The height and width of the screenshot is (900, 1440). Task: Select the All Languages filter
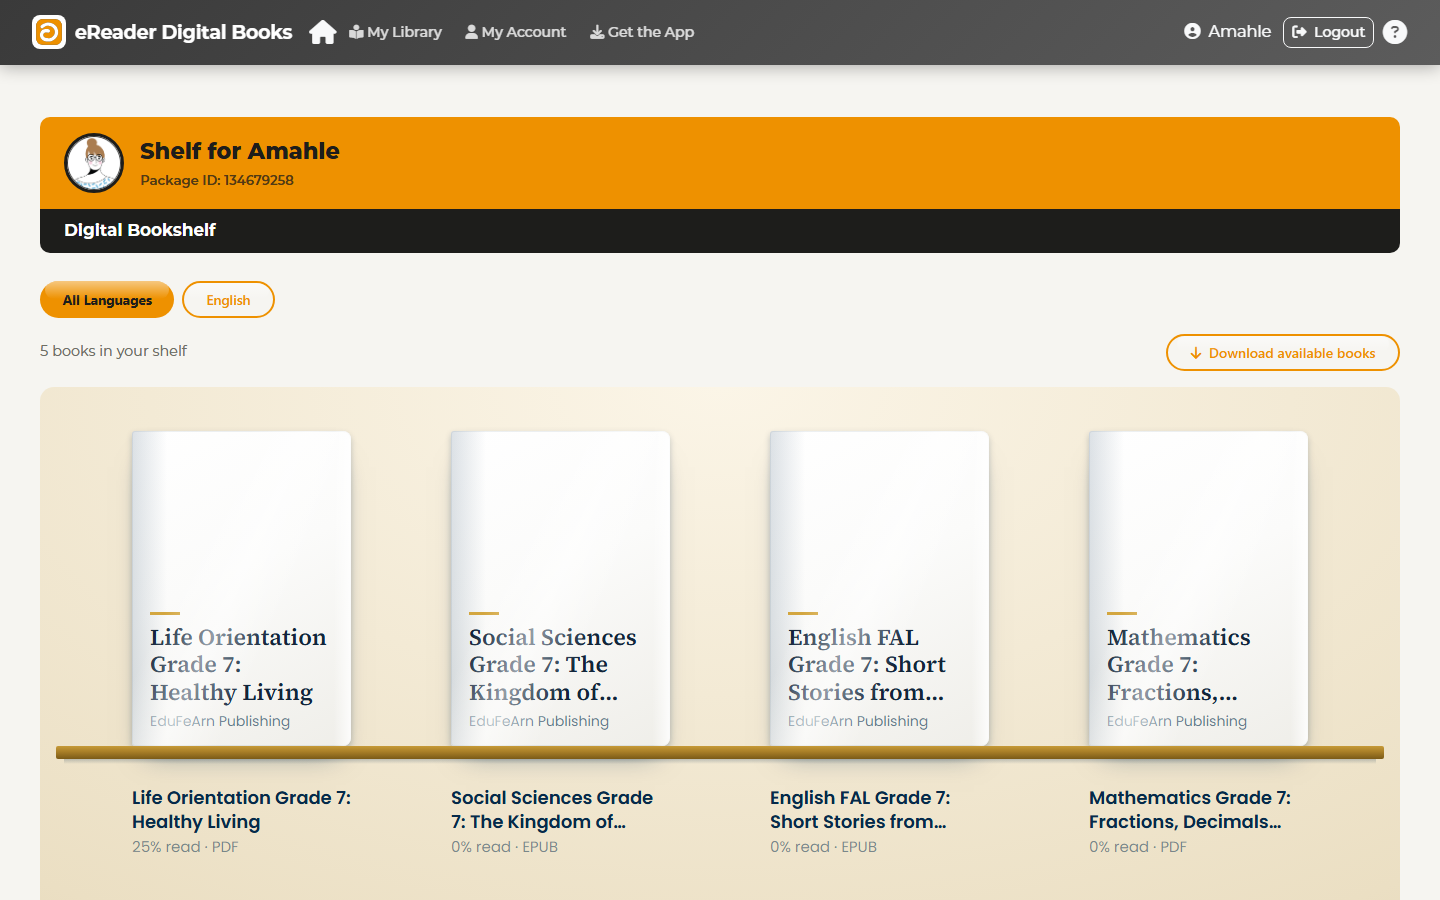[107, 300]
